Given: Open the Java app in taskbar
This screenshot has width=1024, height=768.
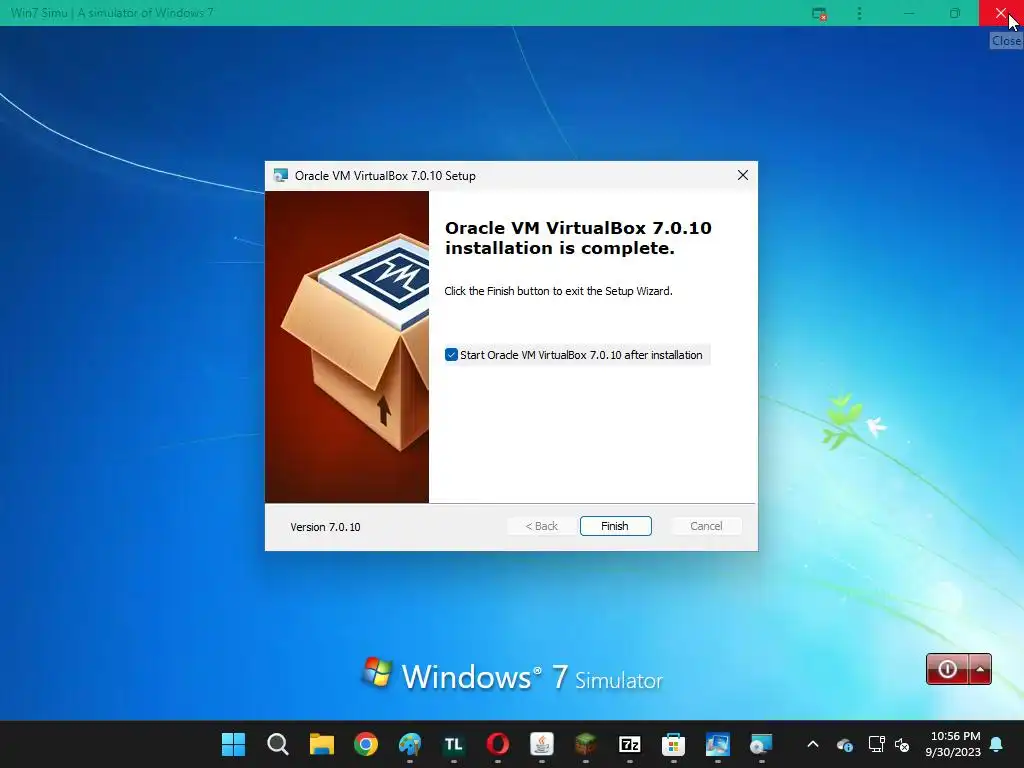Looking at the screenshot, I should coord(541,744).
